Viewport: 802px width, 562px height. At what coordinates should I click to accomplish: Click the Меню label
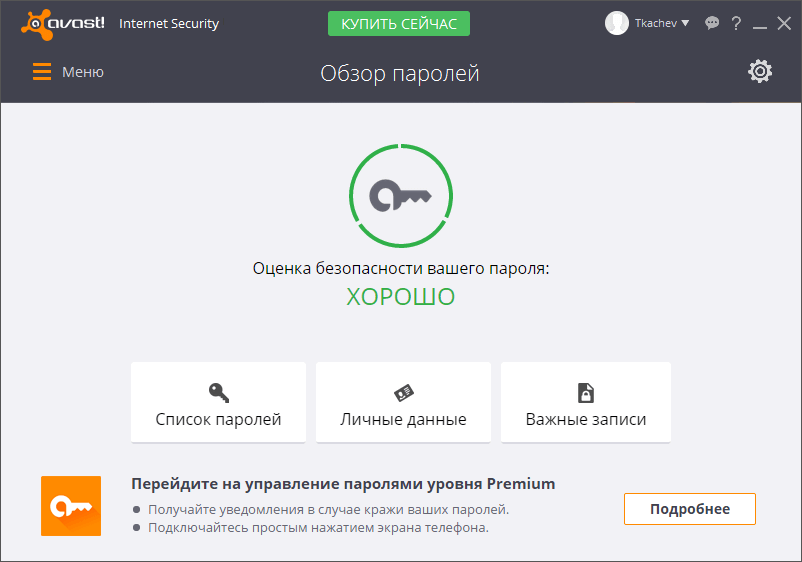coord(83,72)
